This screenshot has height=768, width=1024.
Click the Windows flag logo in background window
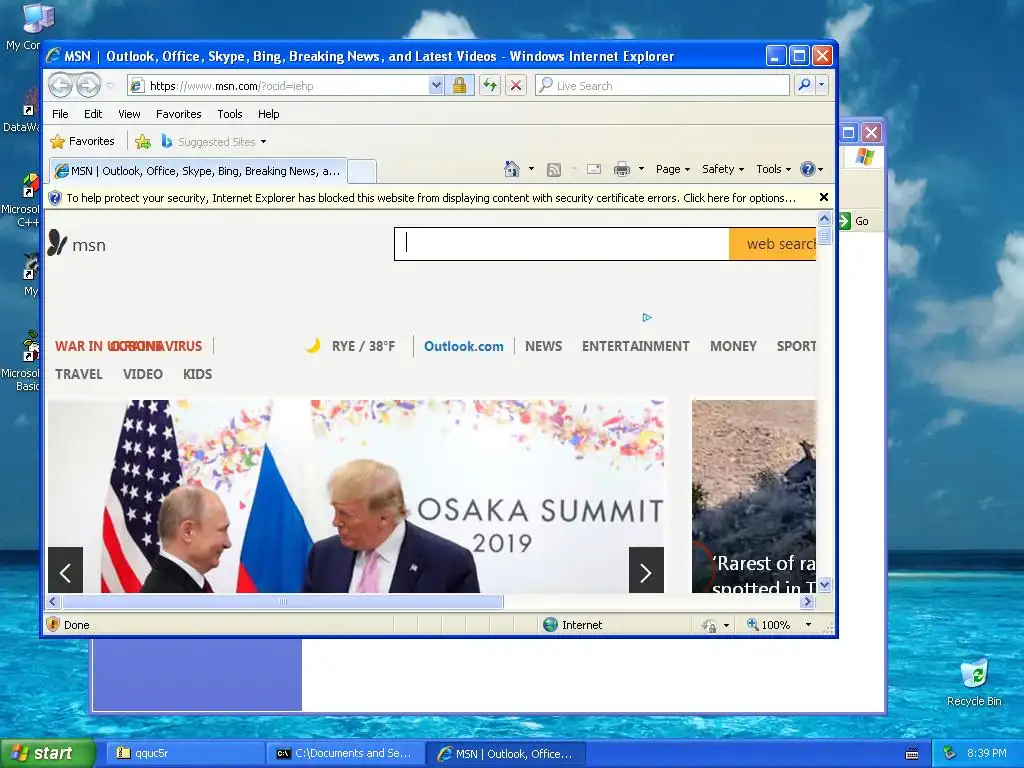point(864,157)
